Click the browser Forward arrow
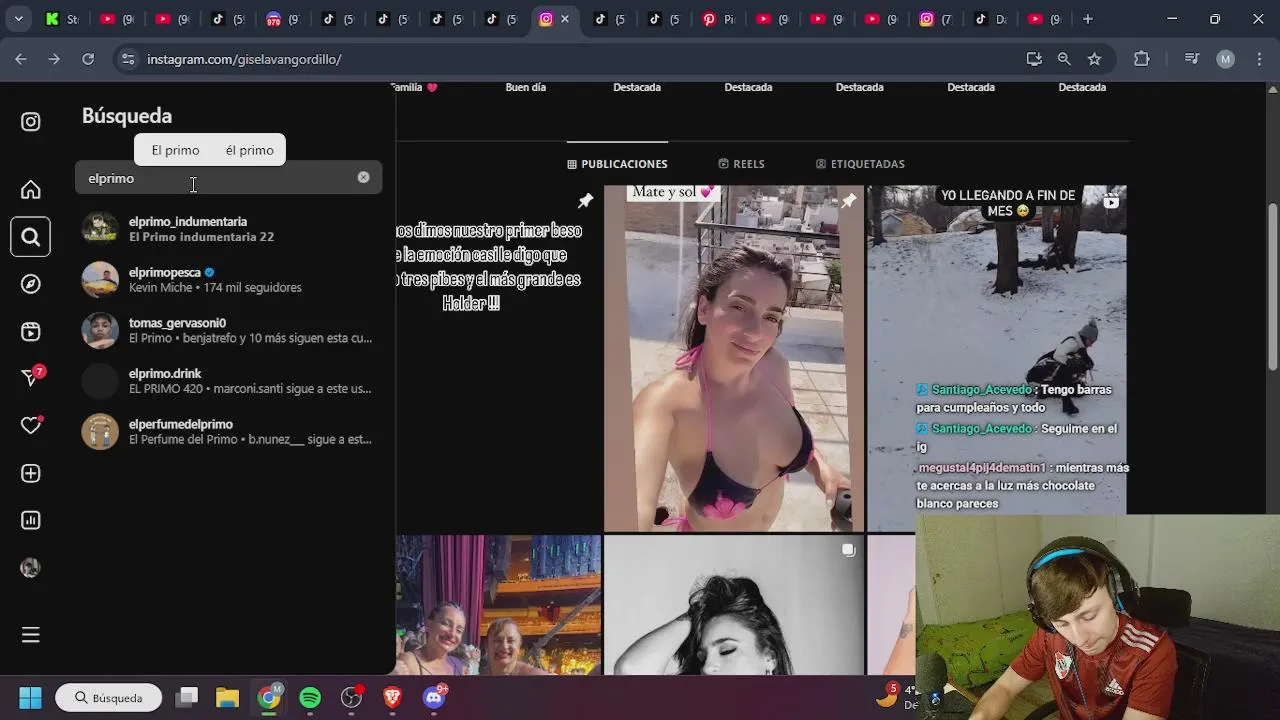1280x720 pixels. 54,59
